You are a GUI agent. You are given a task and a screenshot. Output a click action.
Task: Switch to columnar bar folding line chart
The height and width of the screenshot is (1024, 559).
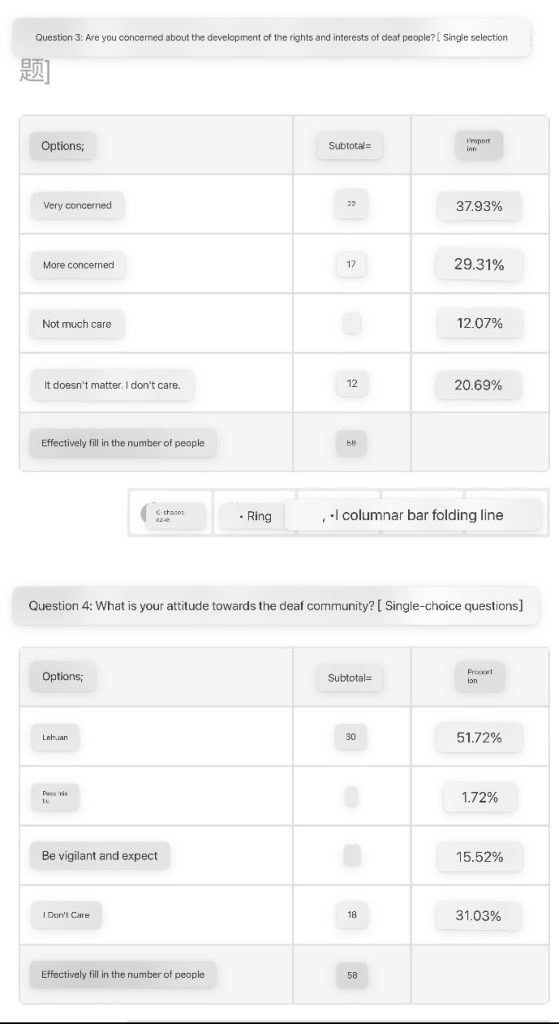[413, 515]
